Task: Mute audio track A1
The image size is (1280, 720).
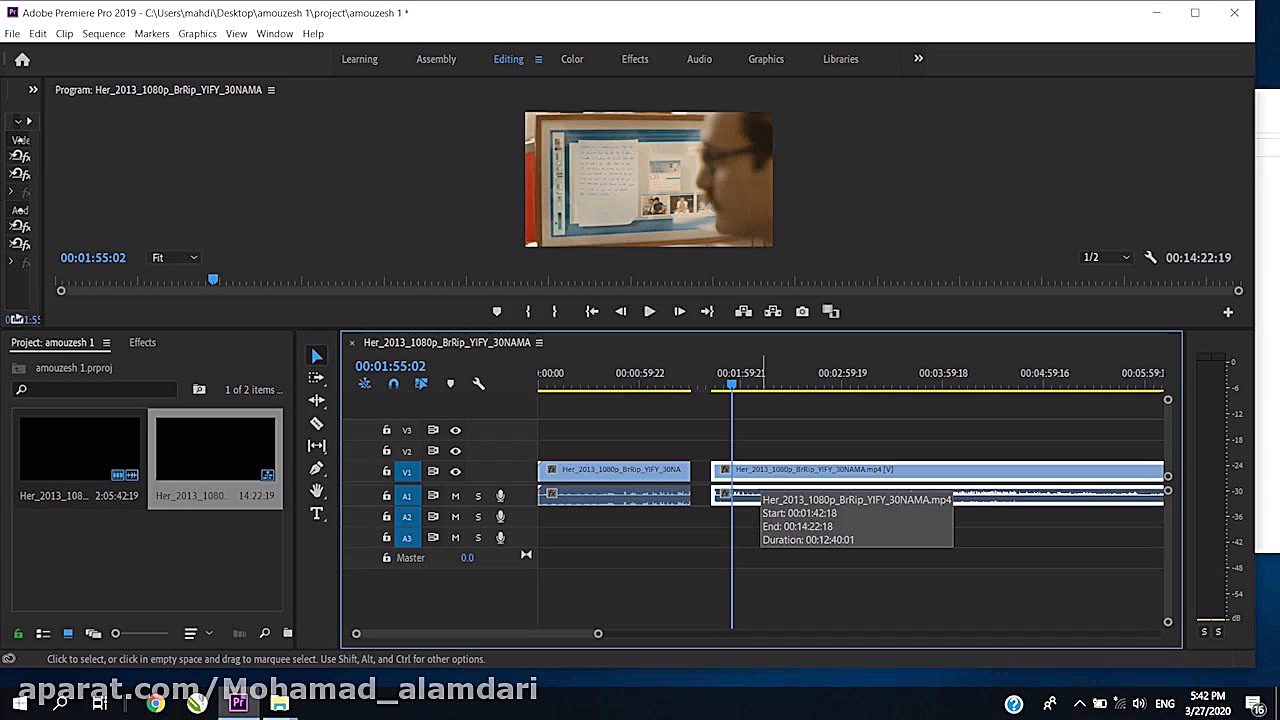Action: (455, 496)
